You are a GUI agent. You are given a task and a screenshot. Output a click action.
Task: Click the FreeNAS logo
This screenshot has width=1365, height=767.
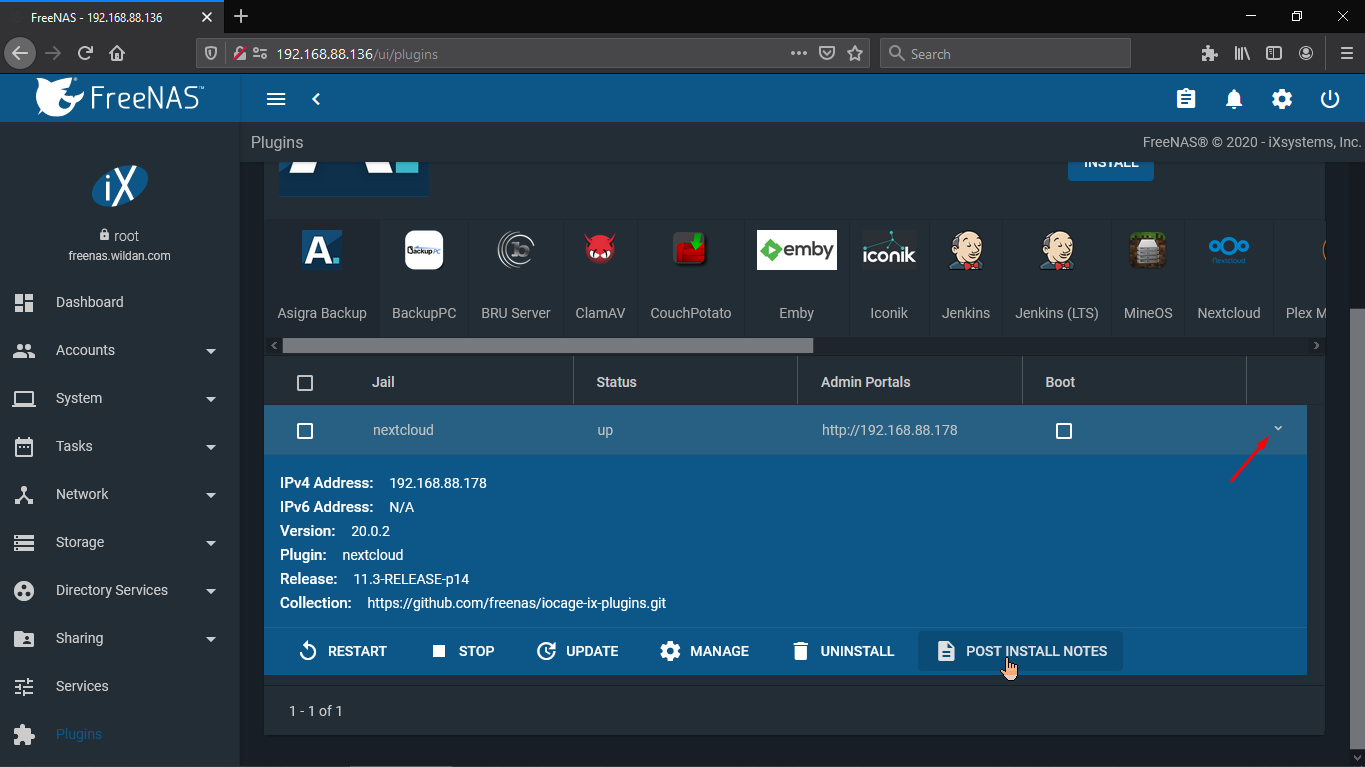click(x=119, y=97)
